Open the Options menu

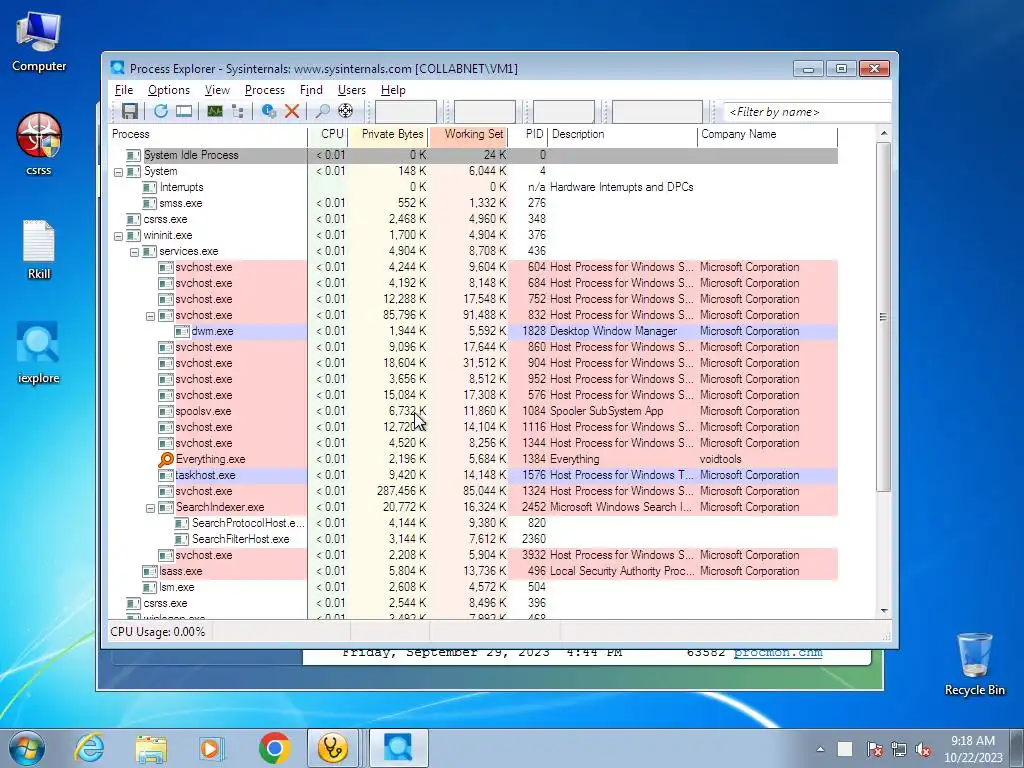(x=168, y=90)
